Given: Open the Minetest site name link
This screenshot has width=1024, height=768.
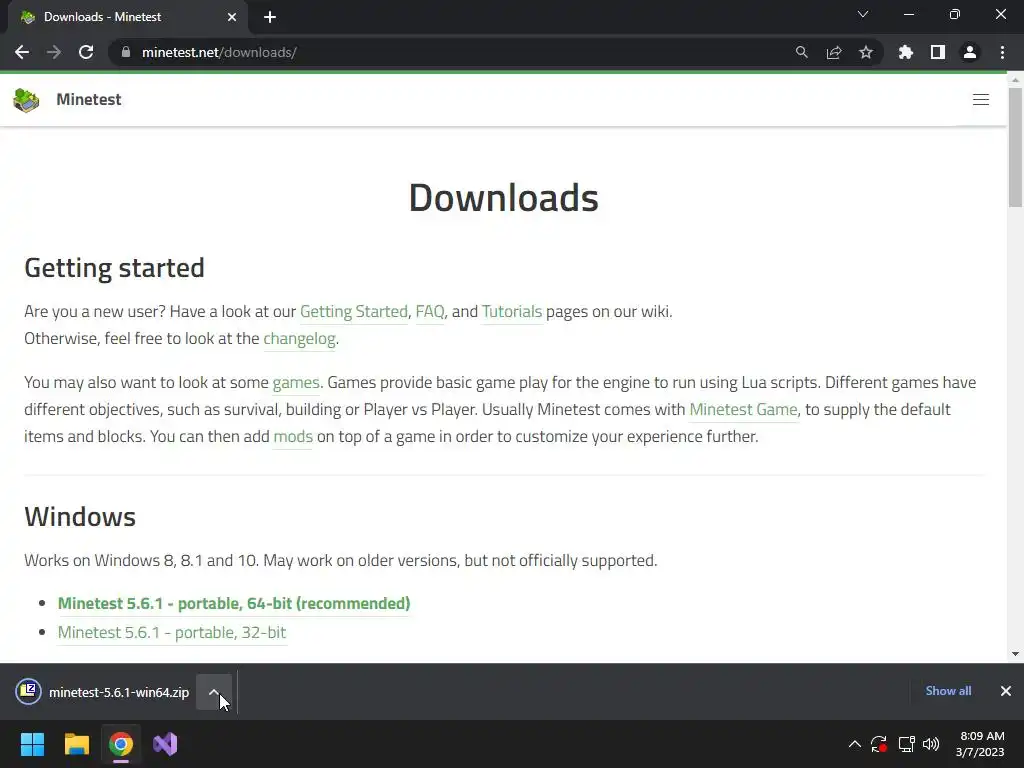Looking at the screenshot, I should pyautogui.click(x=89, y=99).
